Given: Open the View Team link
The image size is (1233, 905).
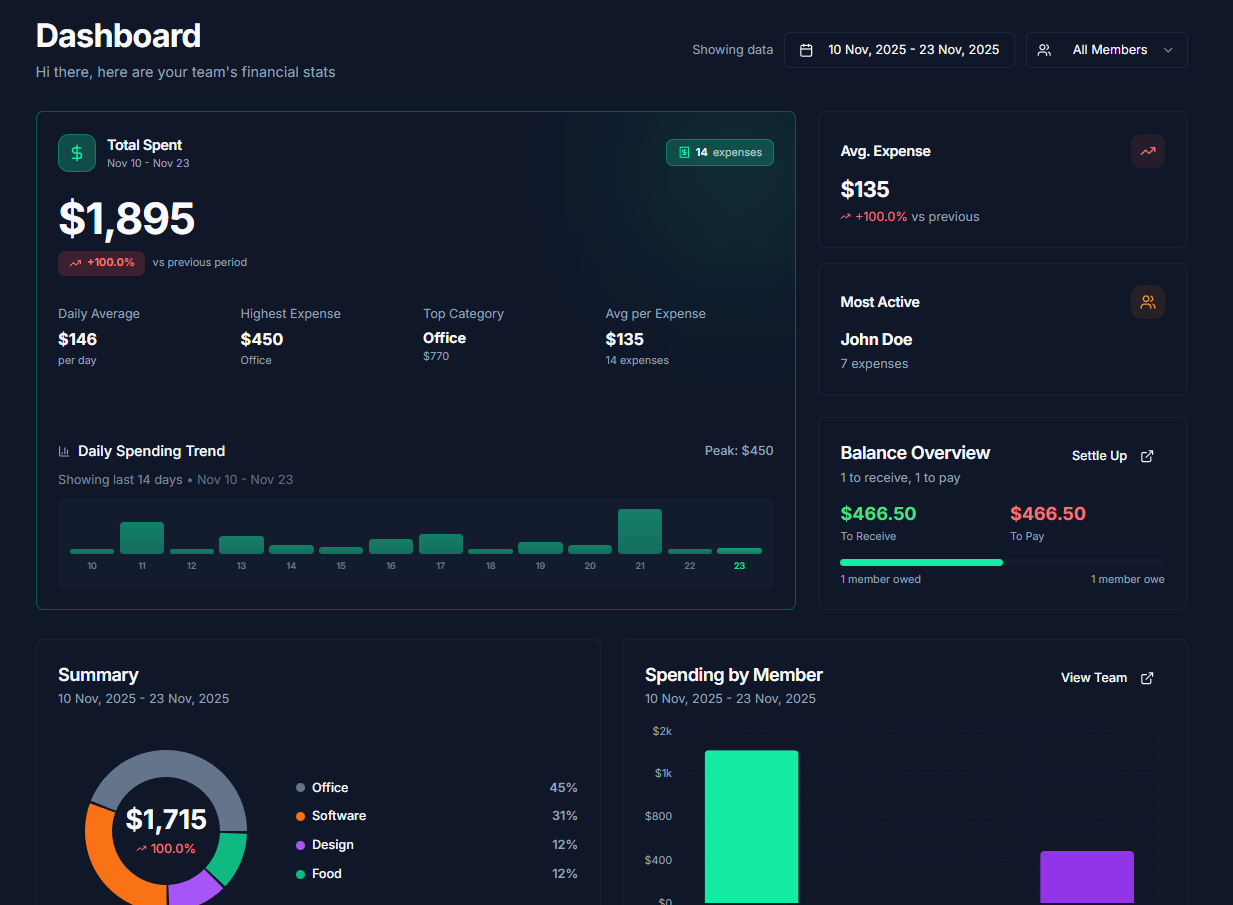Looking at the screenshot, I should (1093, 677).
